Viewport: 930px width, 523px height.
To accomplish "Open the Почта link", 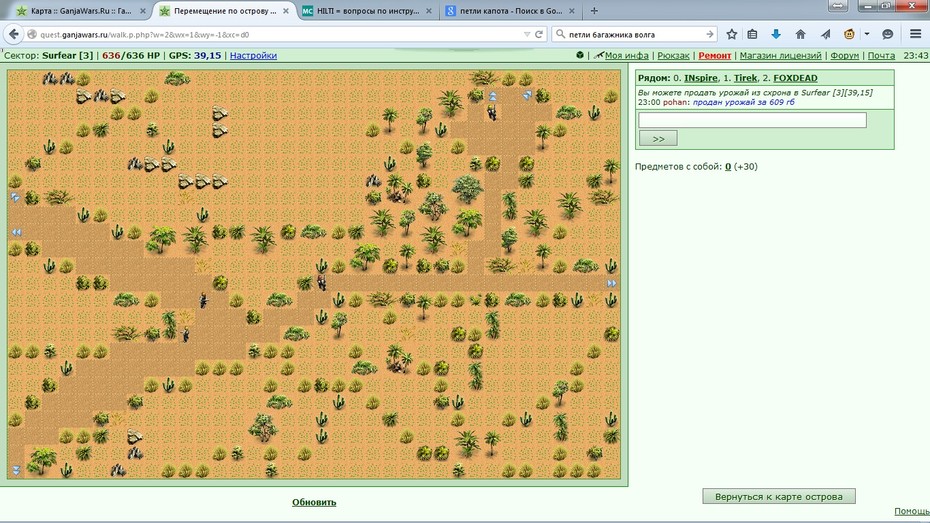I will (881, 55).
